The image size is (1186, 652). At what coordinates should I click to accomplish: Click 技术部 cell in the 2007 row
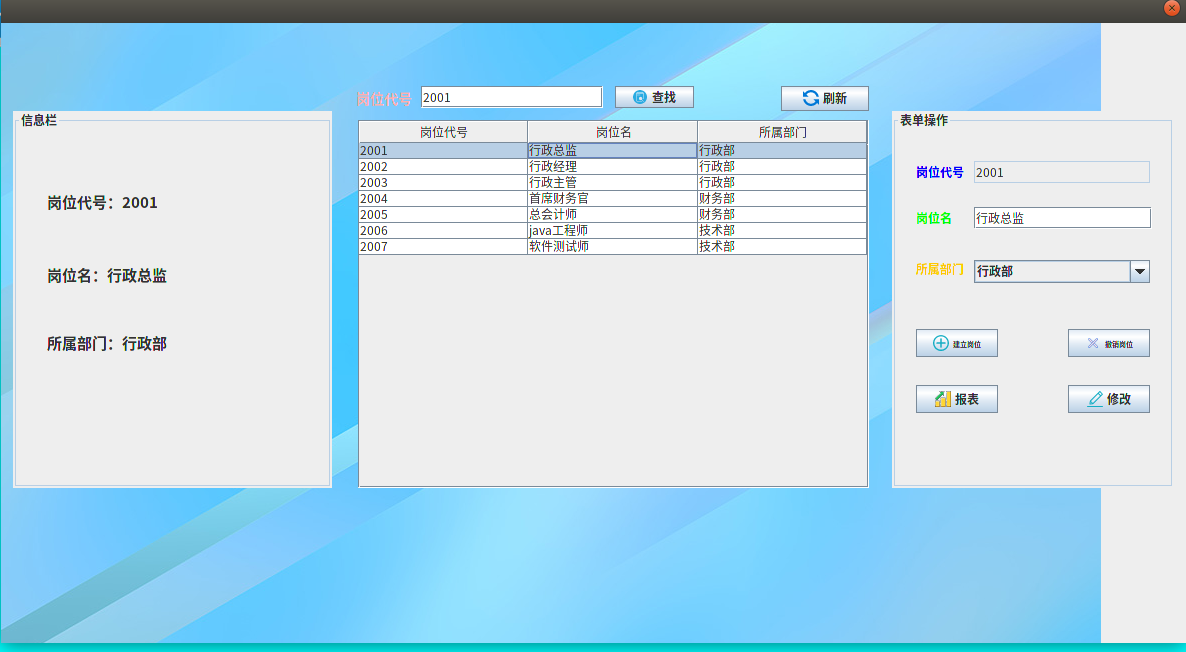782,246
